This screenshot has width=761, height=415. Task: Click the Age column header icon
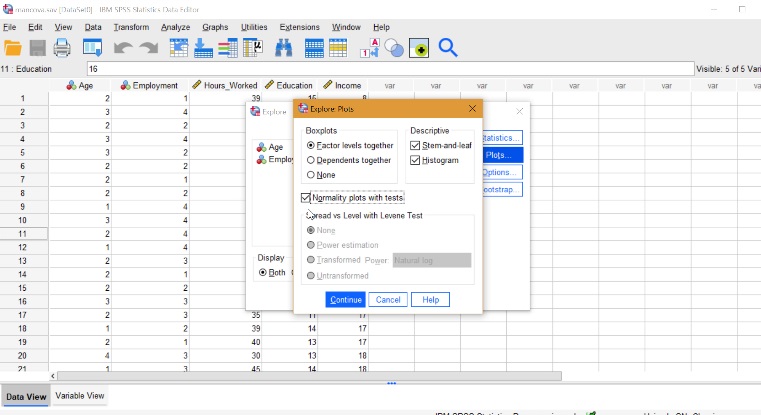point(71,85)
